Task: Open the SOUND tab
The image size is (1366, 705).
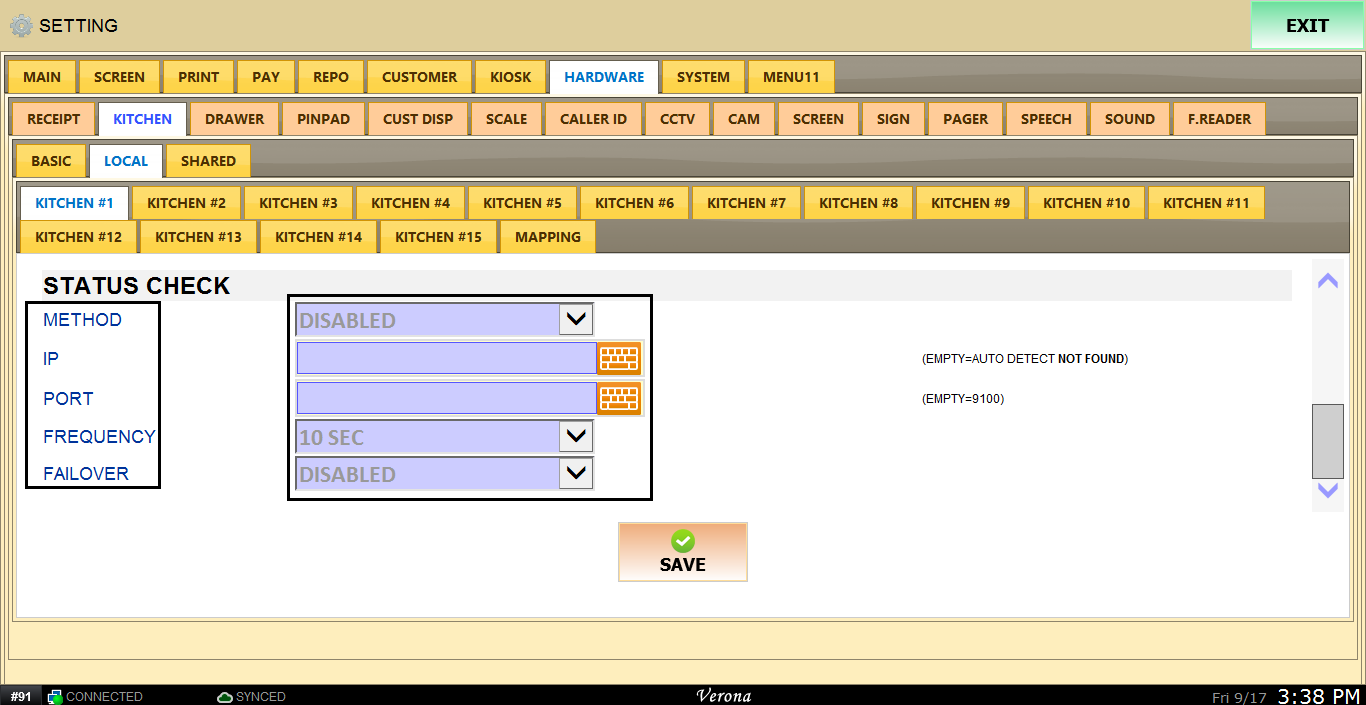Action: tap(1130, 119)
